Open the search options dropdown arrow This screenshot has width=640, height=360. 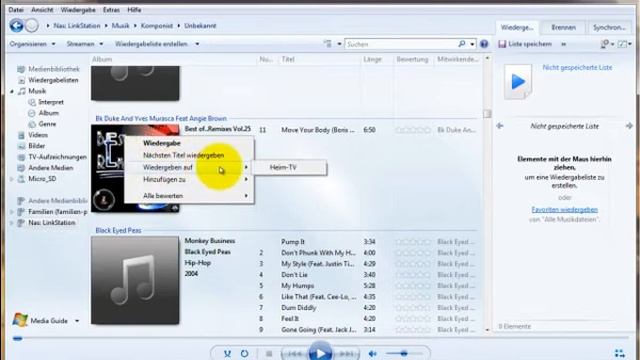[x=472, y=44]
